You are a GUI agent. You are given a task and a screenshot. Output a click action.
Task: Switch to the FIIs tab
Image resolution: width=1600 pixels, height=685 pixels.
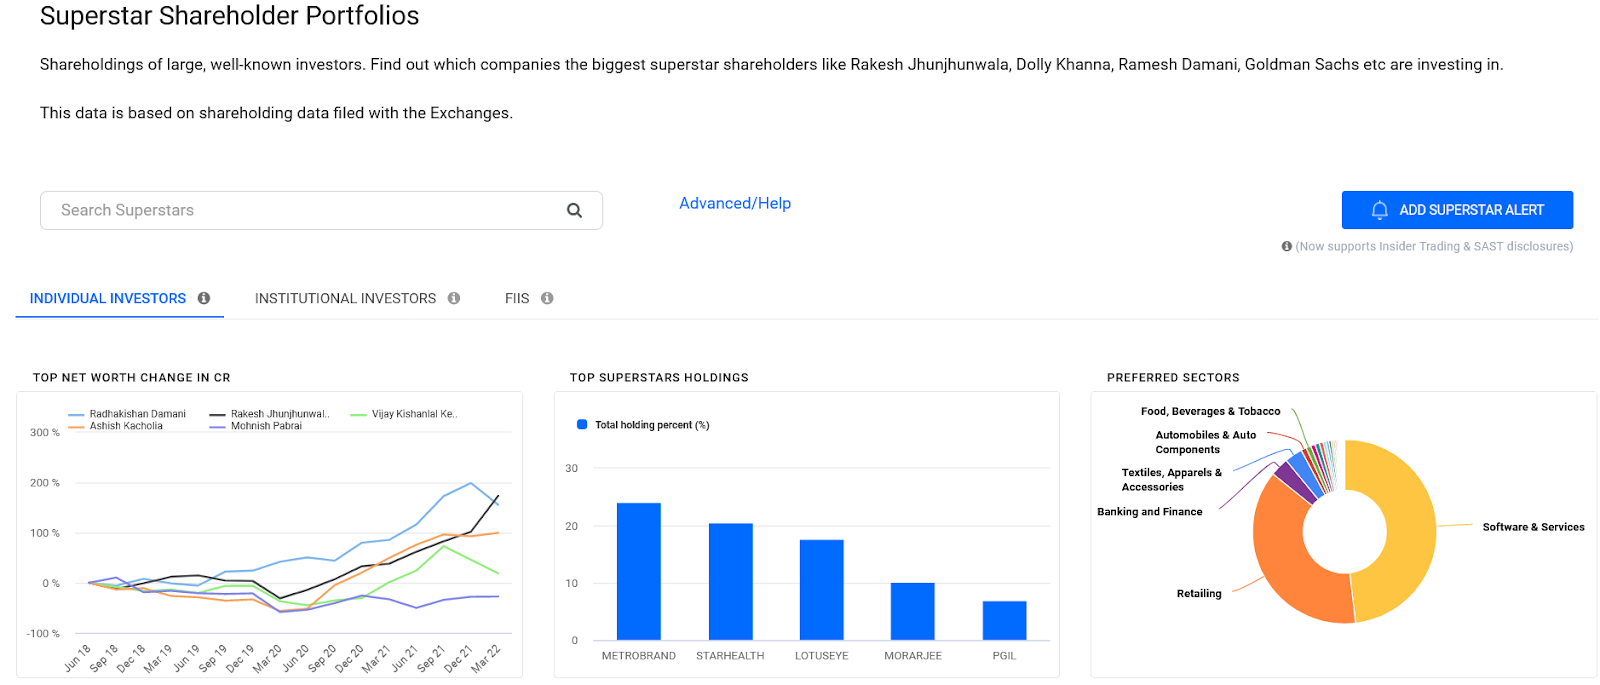517,298
